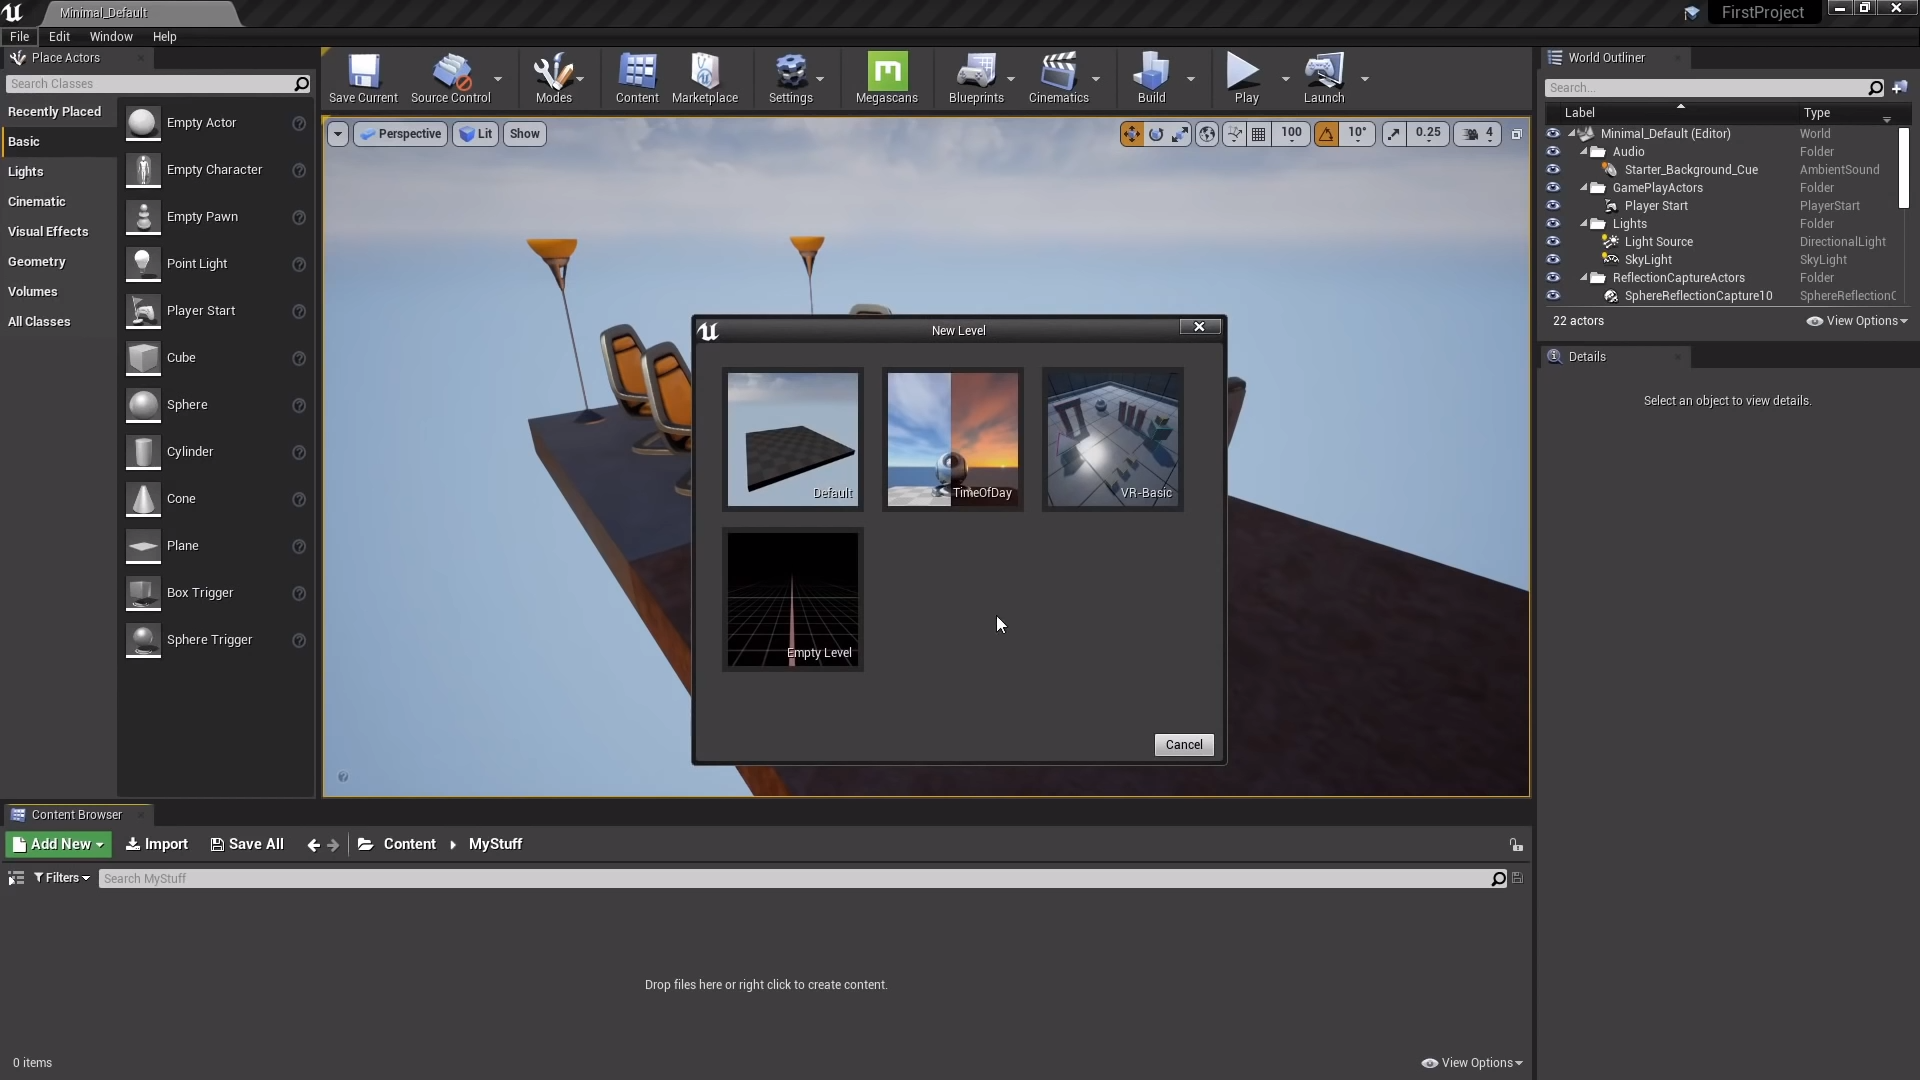Open the Window menu
The image size is (1920, 1080).
111,37
